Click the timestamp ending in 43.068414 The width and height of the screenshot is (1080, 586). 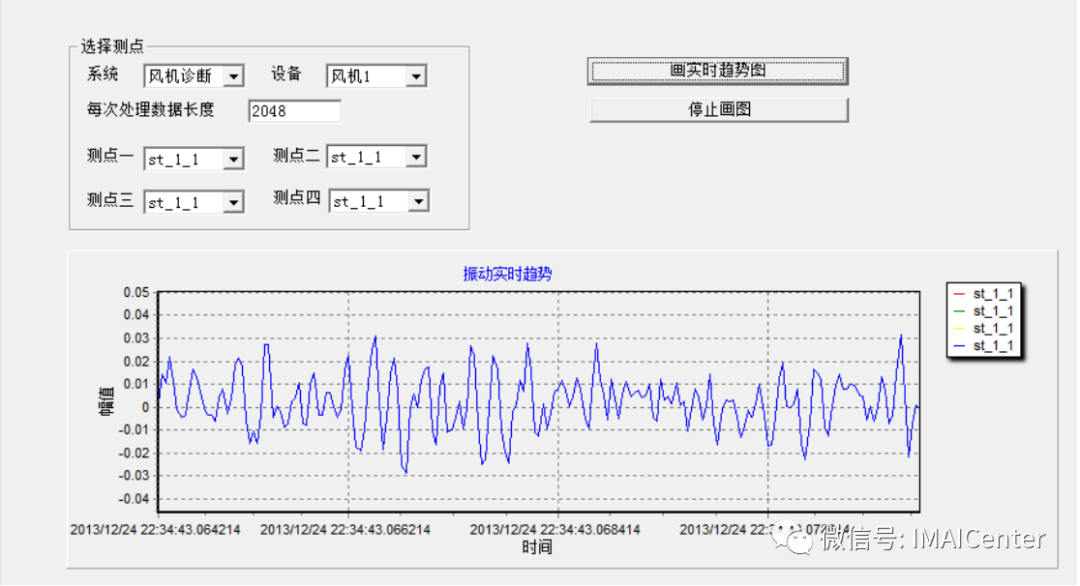(555, 530)
